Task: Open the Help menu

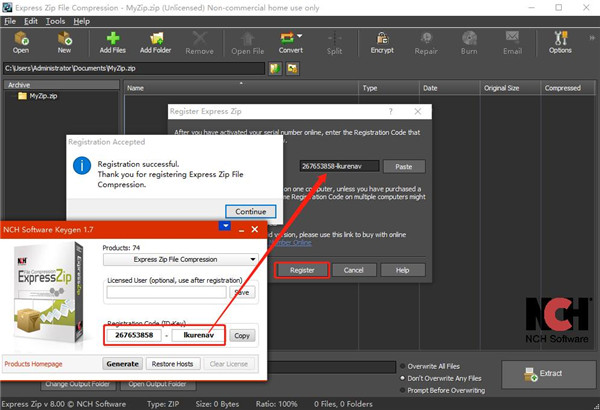Action: 81,21
